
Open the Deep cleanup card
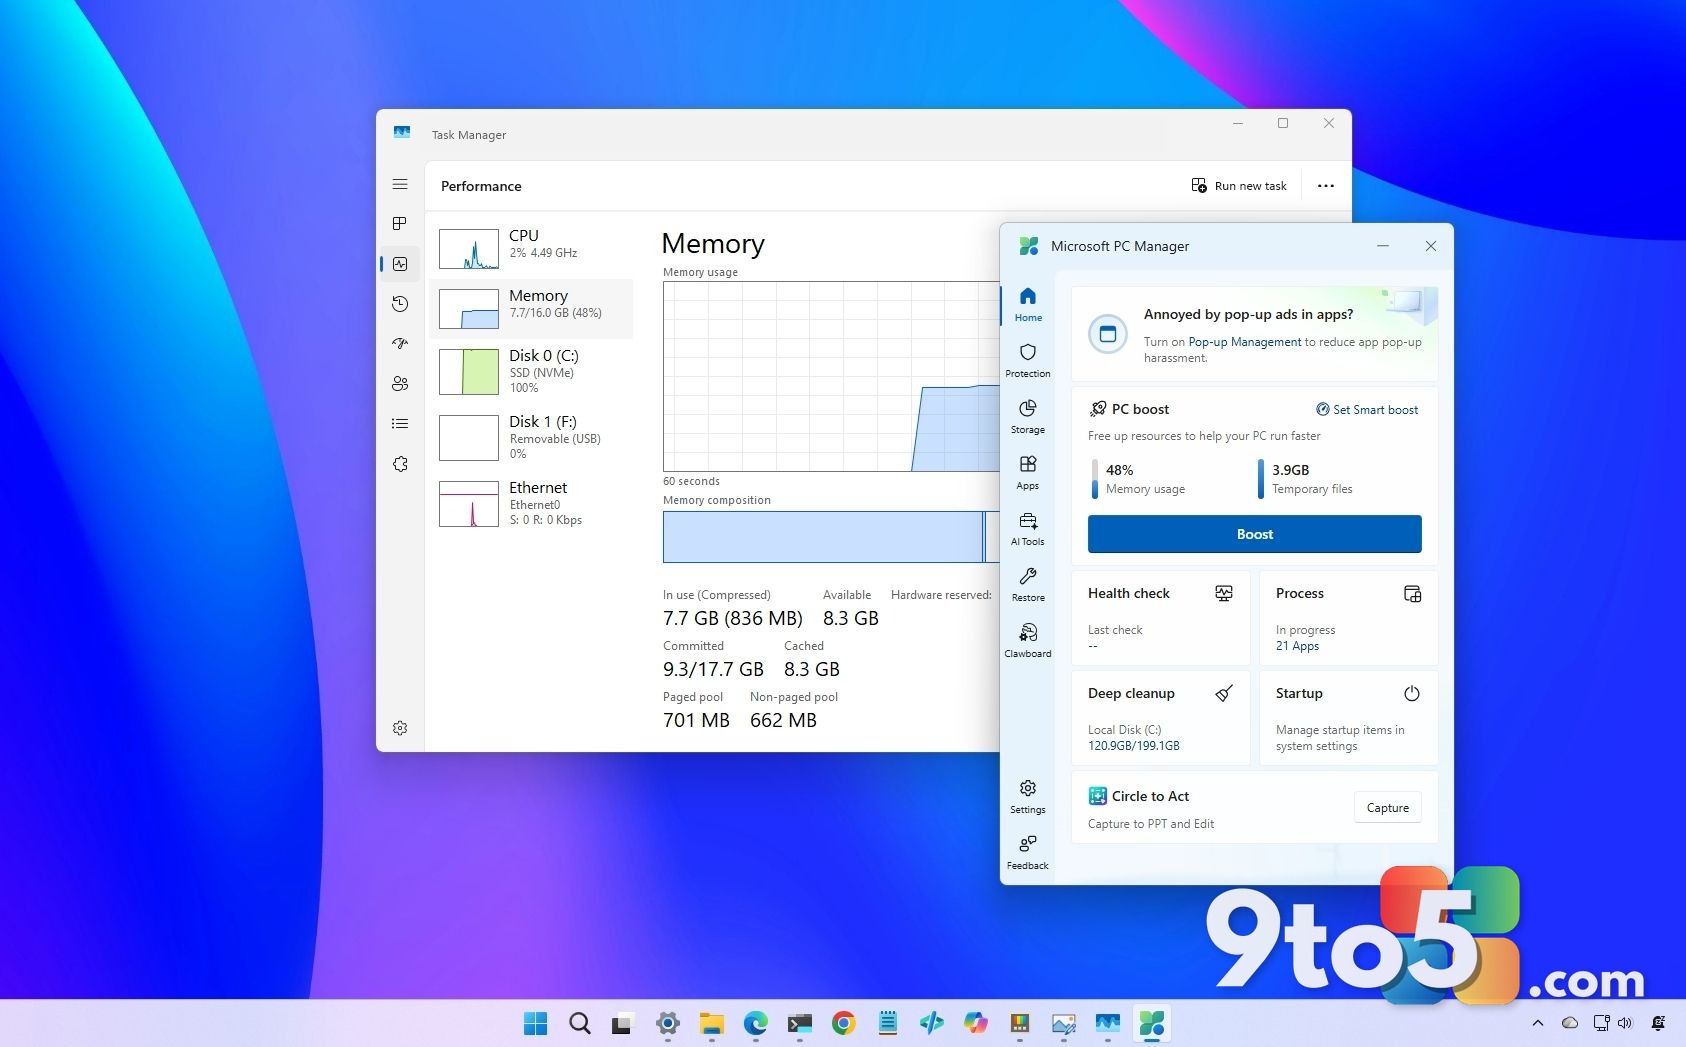tap(1160, 718)
